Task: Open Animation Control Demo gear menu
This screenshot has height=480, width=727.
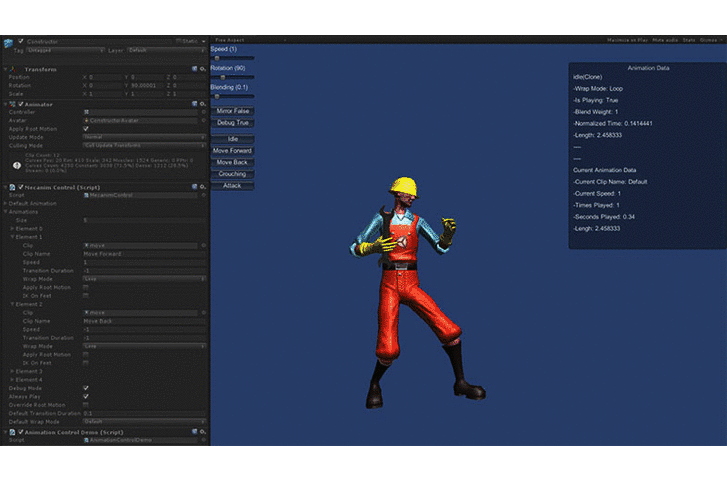Action: pos(203,432)
